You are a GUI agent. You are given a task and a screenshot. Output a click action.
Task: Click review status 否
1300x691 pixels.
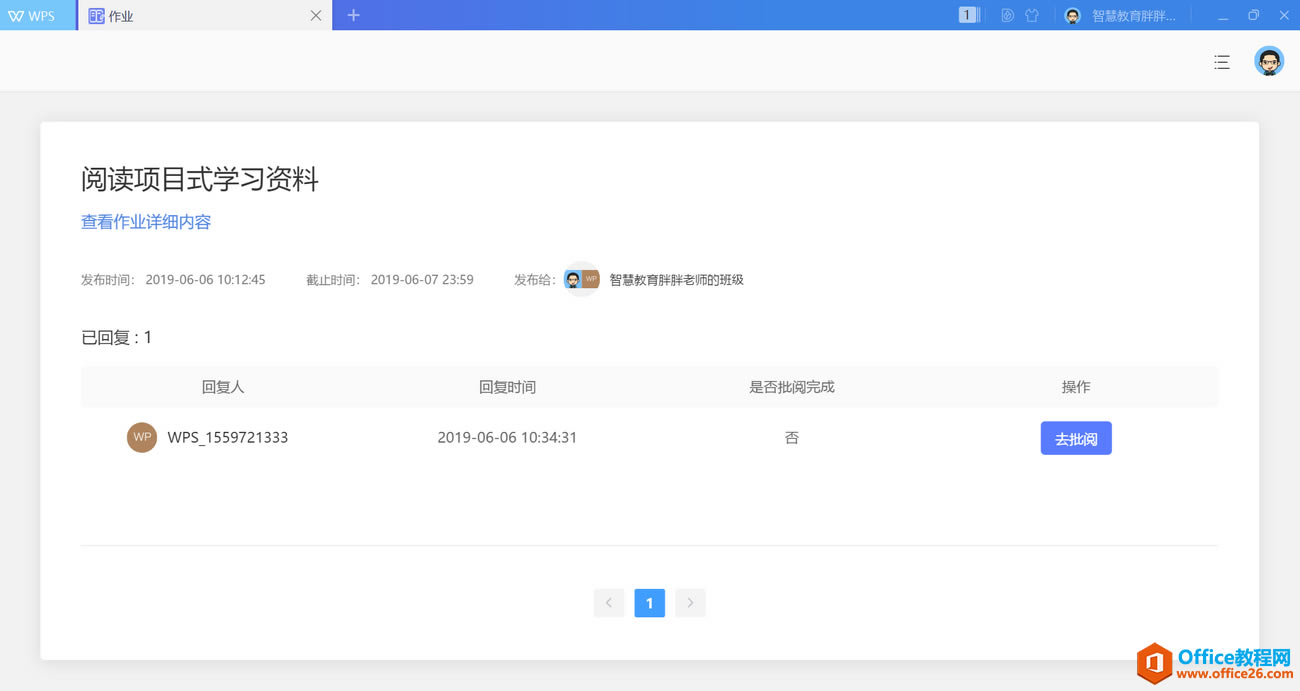click(792, 438)
